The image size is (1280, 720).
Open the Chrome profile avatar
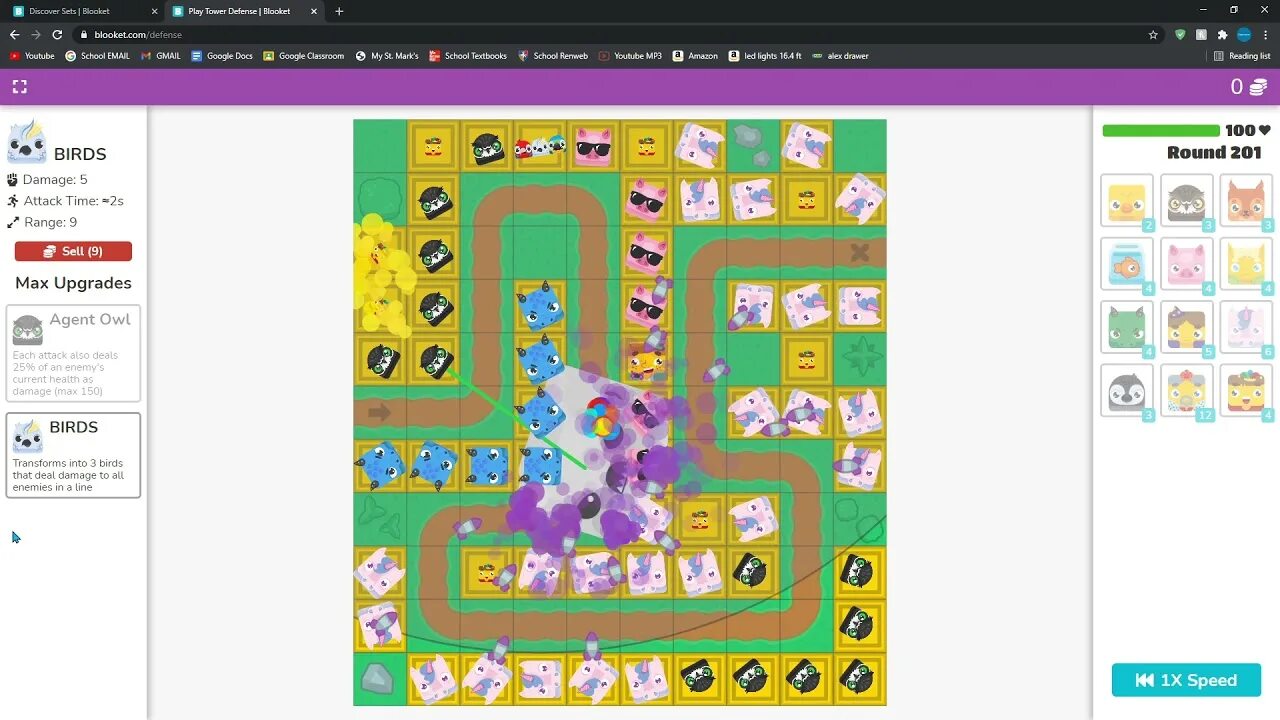pyautogui.click(x=1243, y=34)
